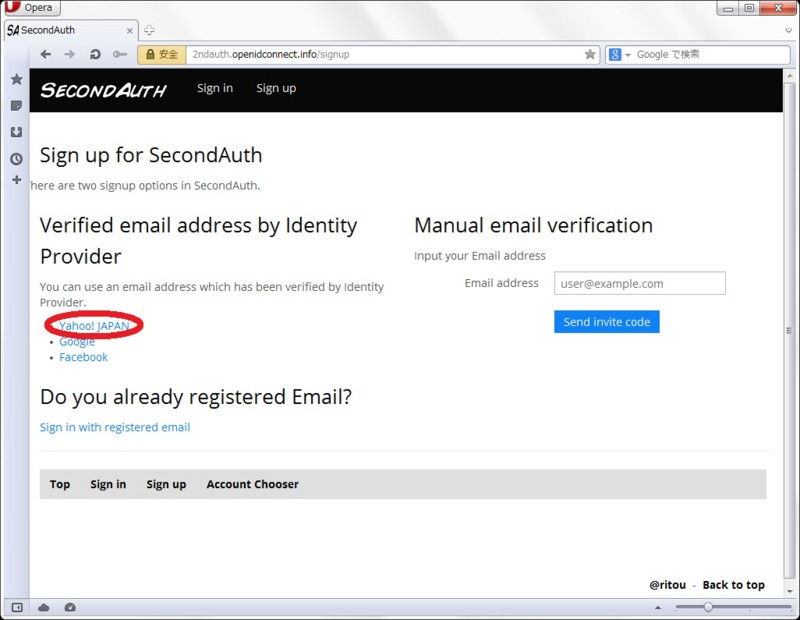
Task: Close the SecondAuth tab
Action: pyautogui.click(x=130, y=31)
